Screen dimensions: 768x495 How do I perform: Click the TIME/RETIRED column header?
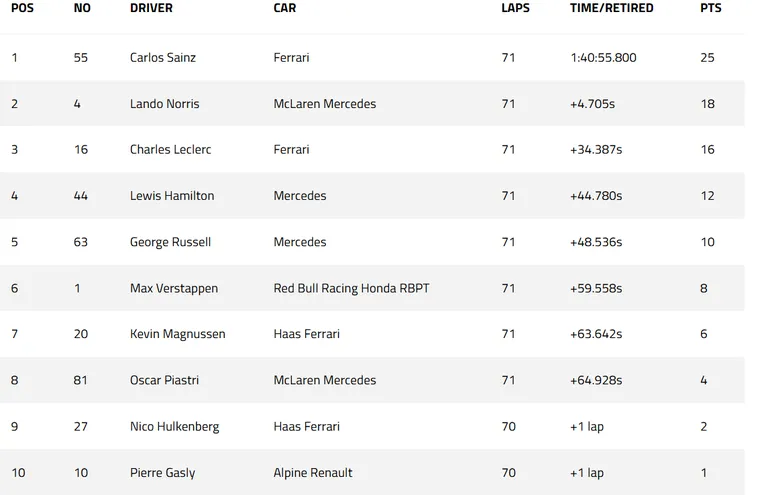(x=611, y=8)
